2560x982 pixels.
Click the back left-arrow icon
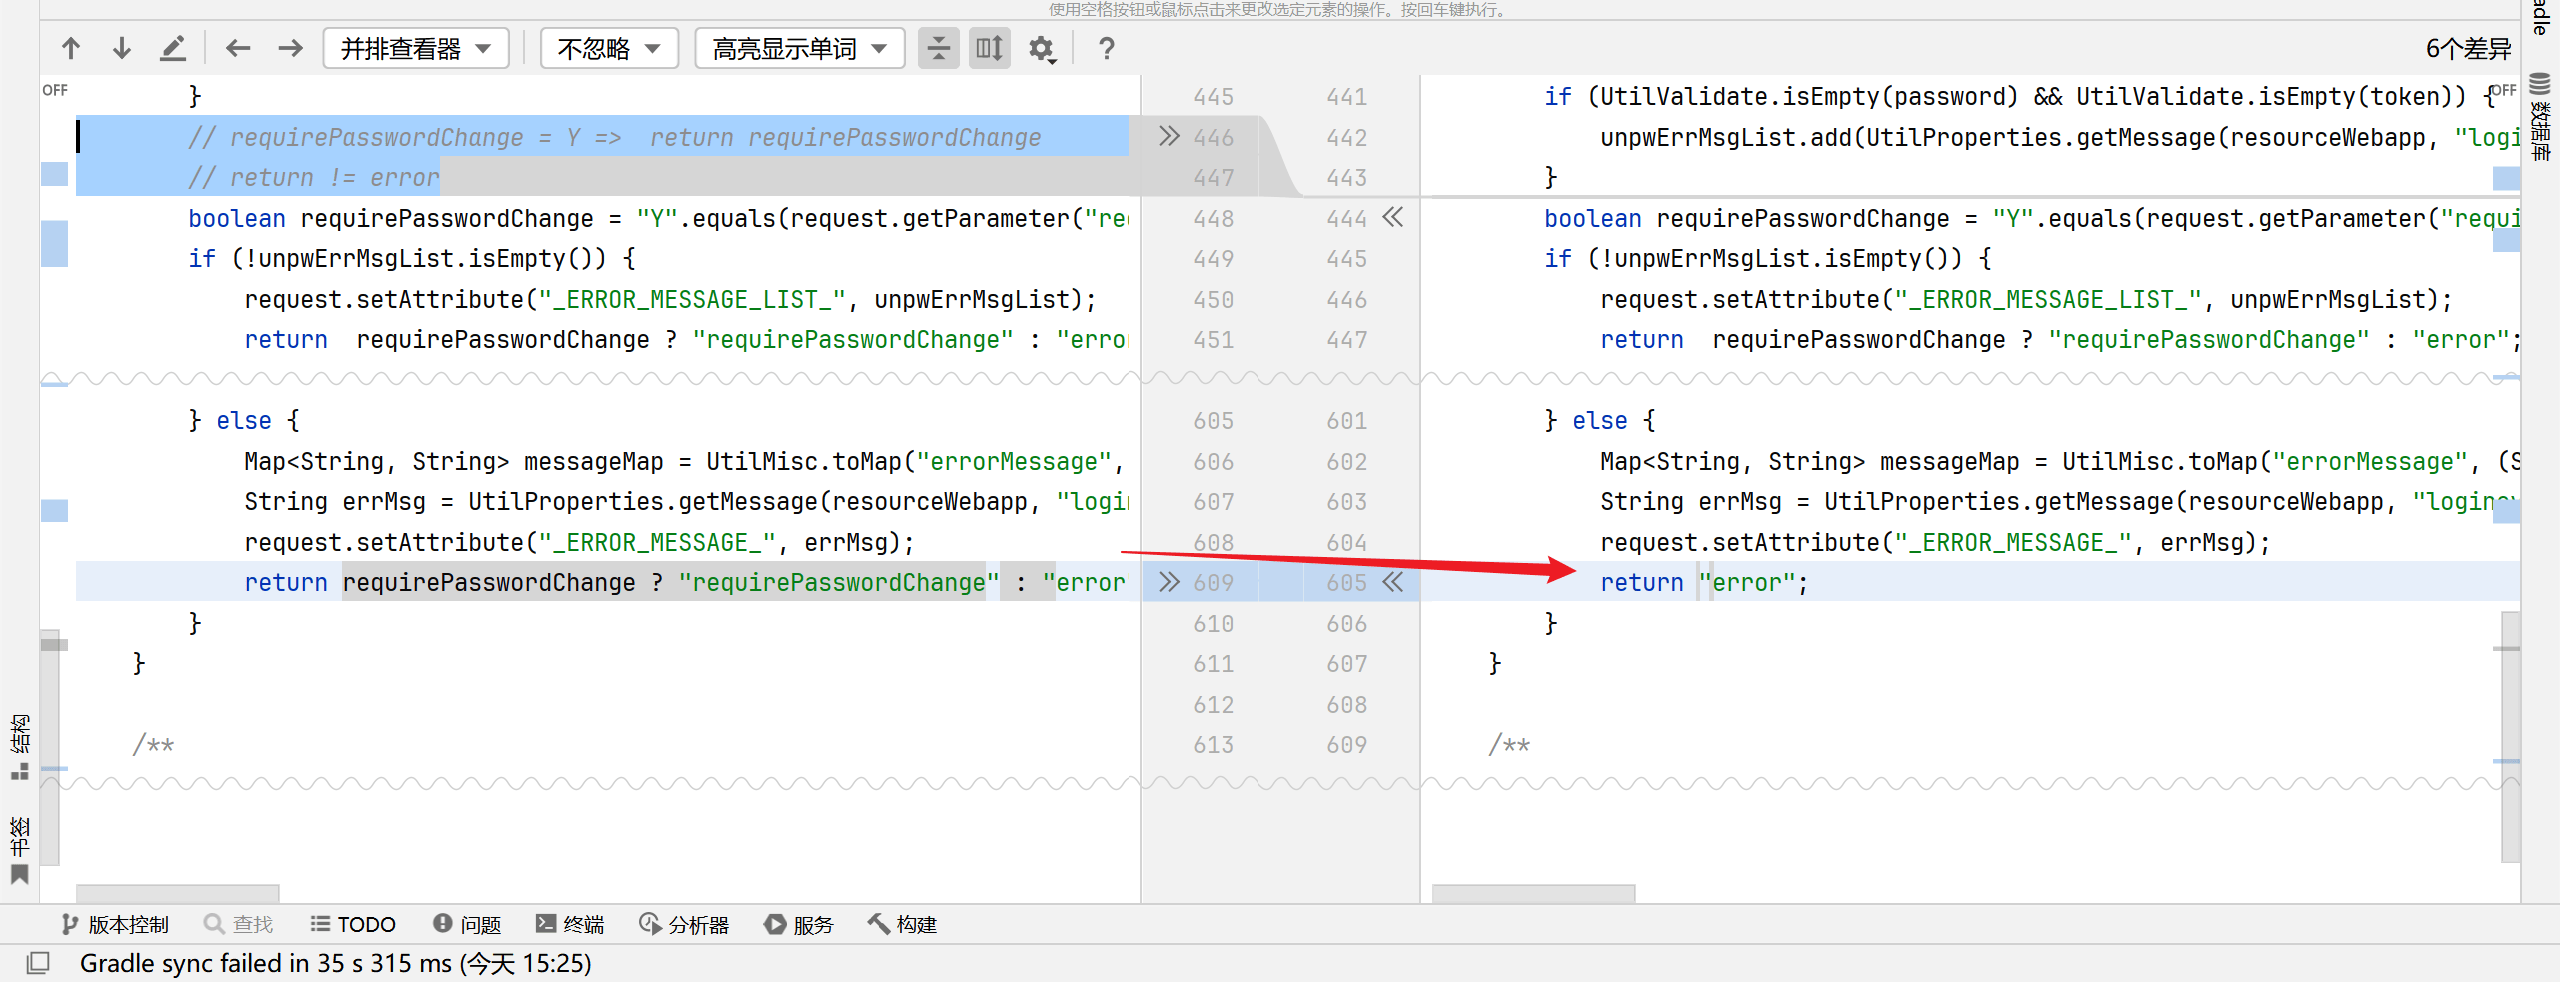tap(238, 48)
